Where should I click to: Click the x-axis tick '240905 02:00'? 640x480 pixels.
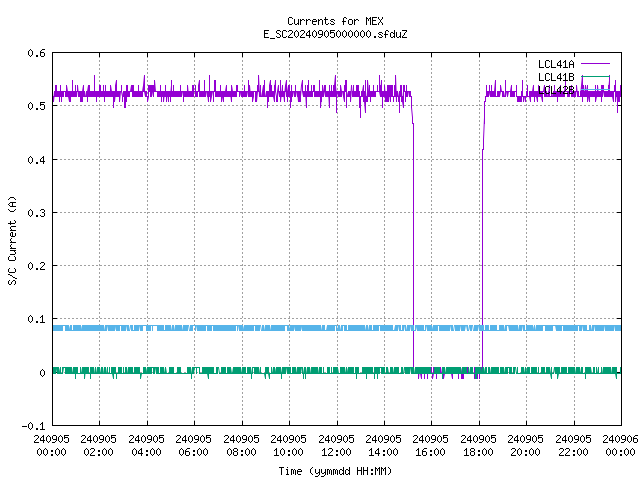tap(98, 446)
